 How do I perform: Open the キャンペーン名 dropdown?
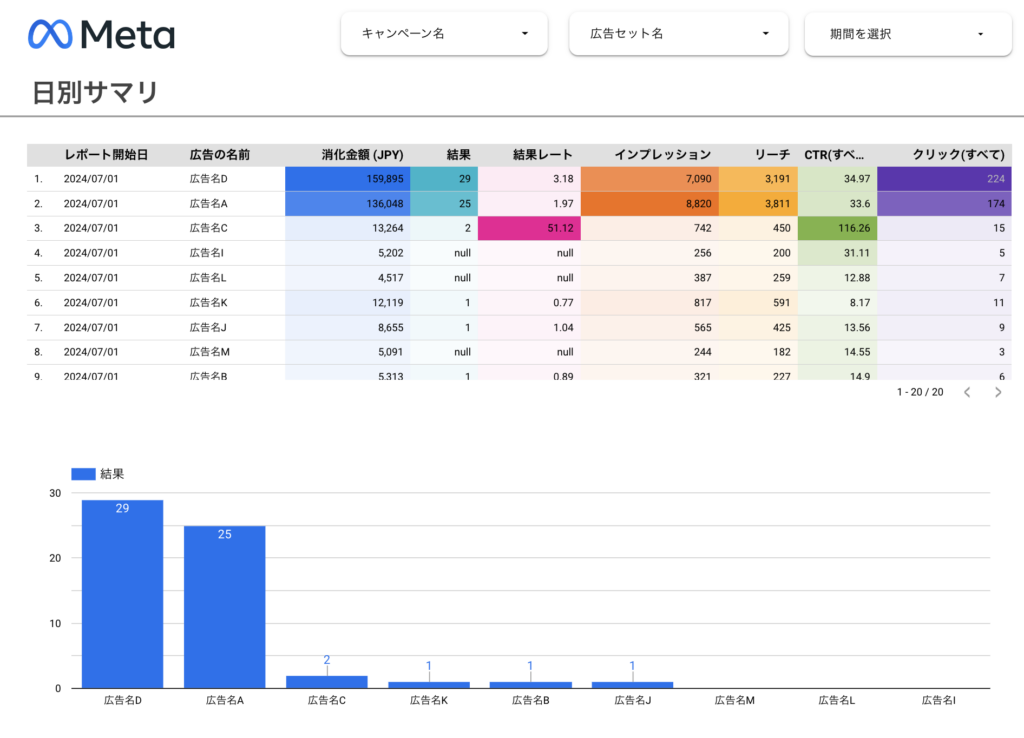click(444, 34)
